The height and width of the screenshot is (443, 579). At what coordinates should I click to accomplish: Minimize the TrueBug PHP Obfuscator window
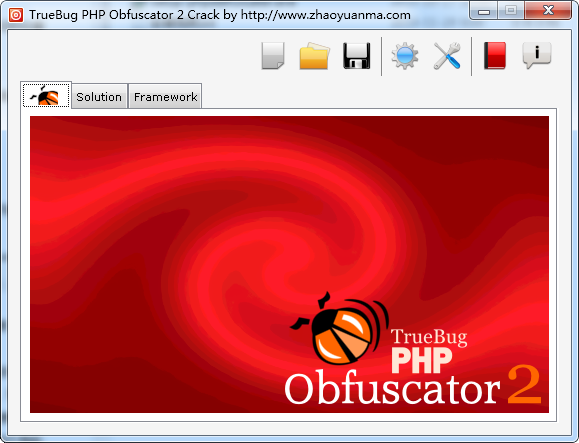click(x=483, y=11)
